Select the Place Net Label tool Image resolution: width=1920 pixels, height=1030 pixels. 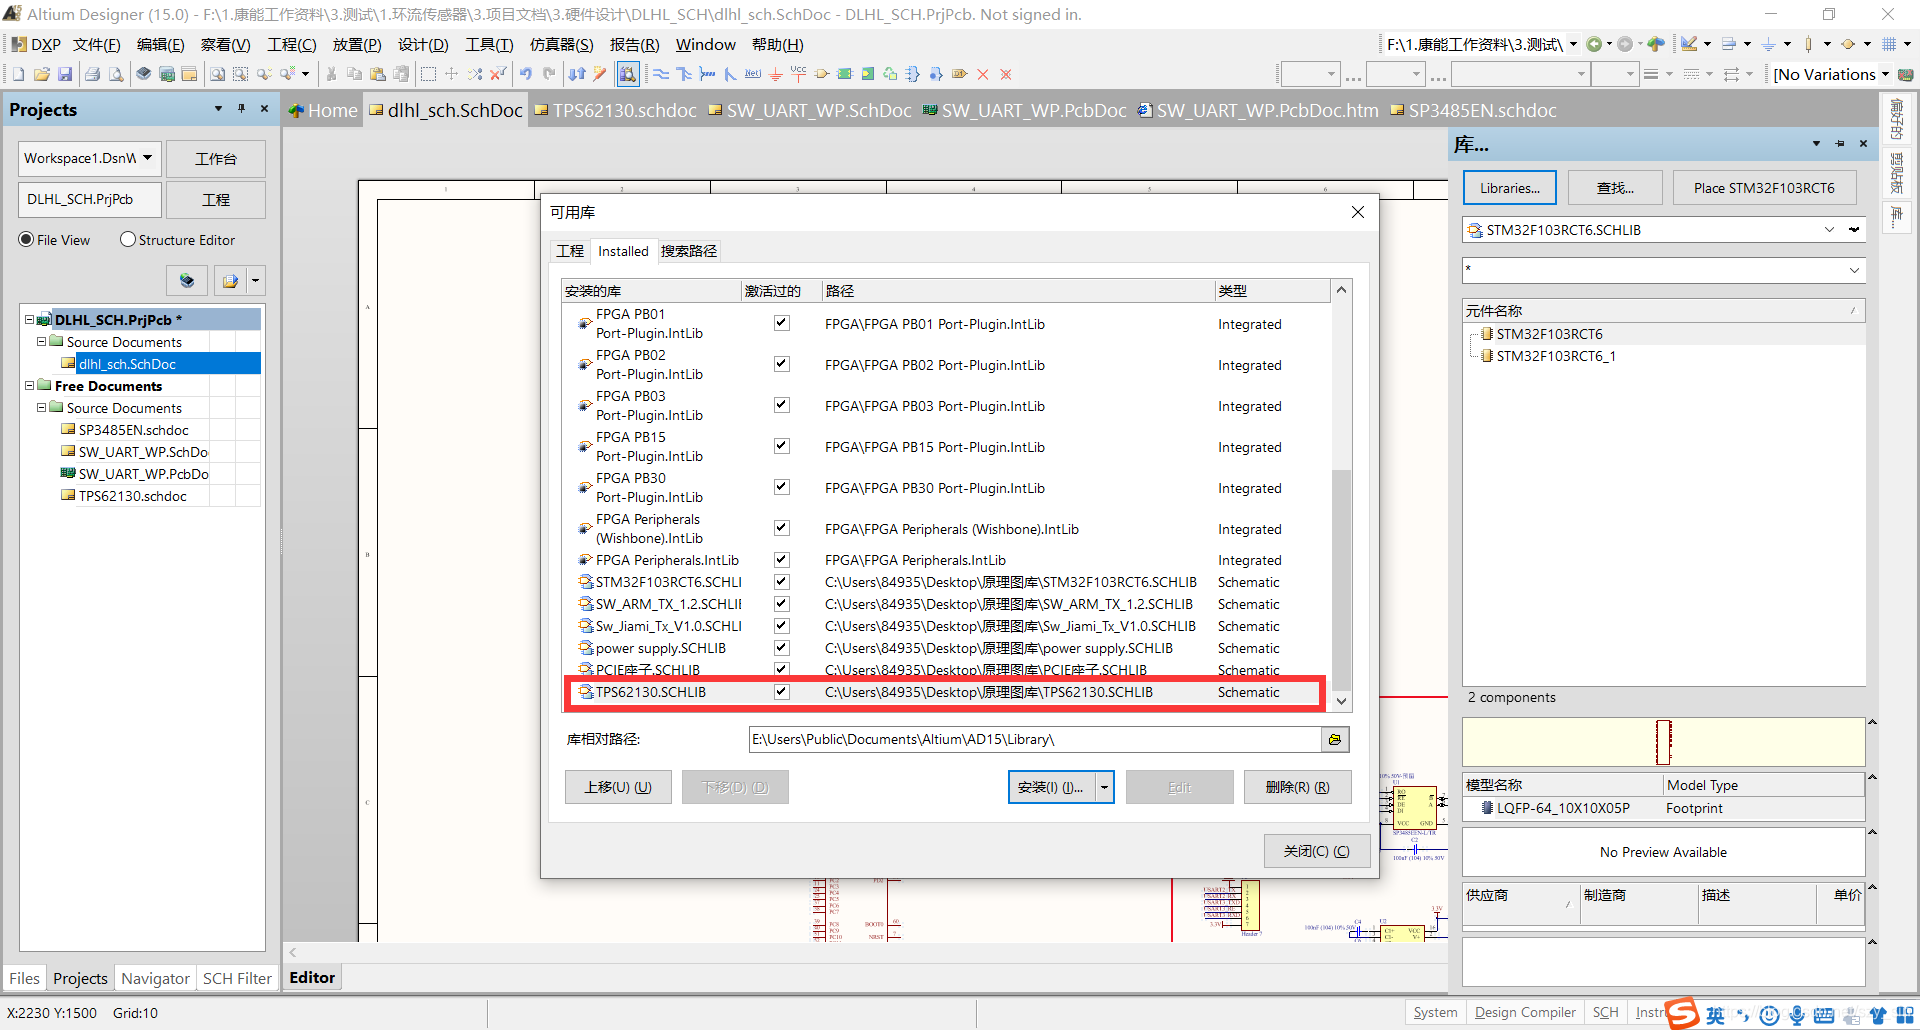(x=753, y=74)
